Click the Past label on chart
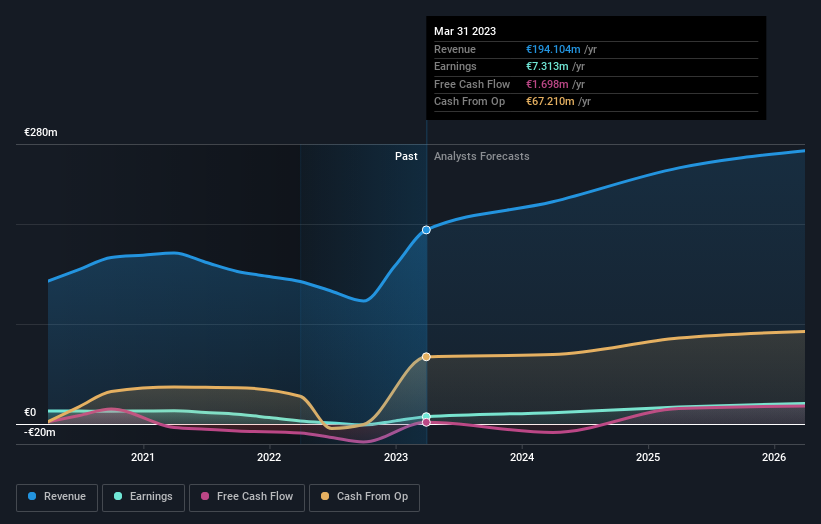Viewport: 821px width, 524px height. [x=406, y=156]
